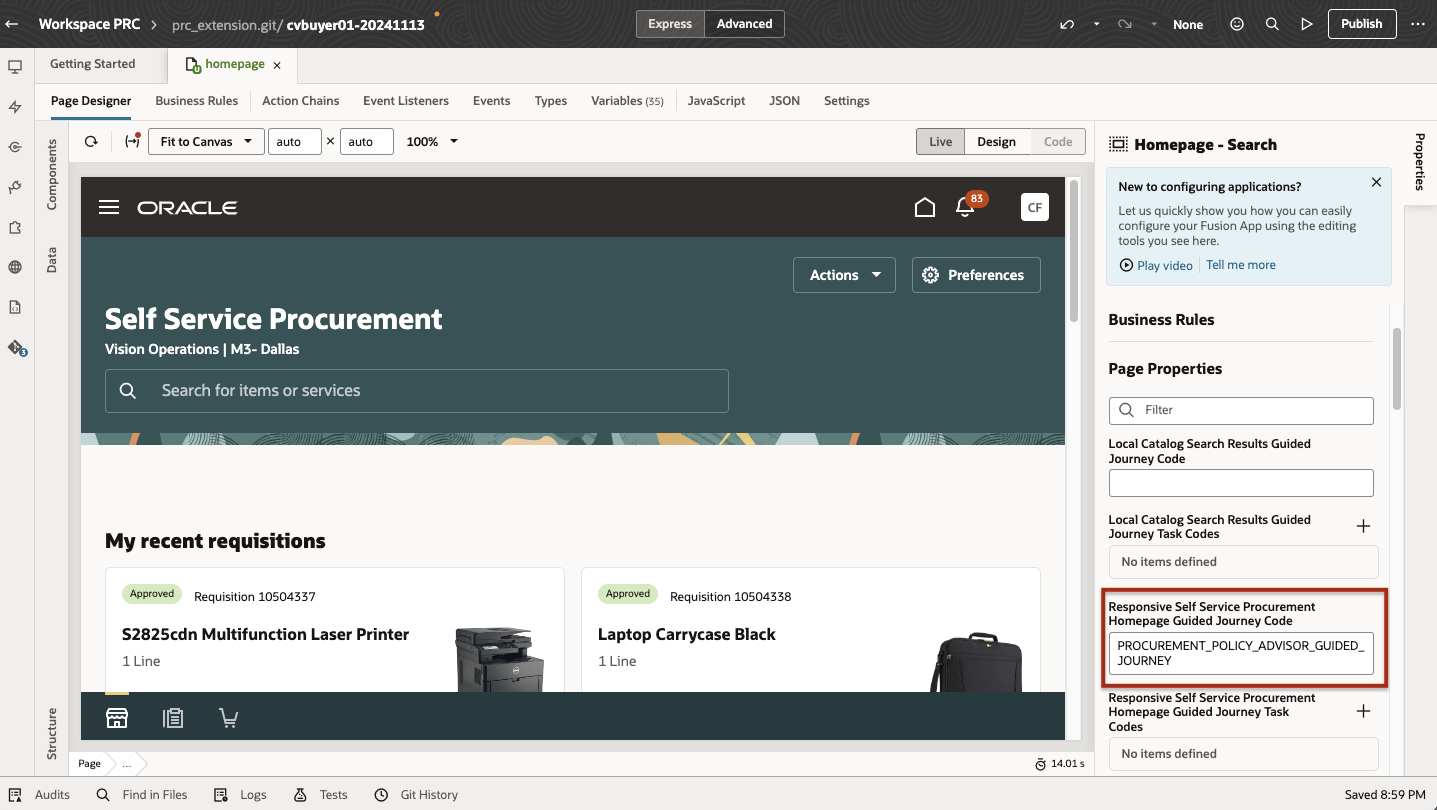
Task: Add Local Catalog Search Results Journey Task Code
Action: click(1363, 526)
